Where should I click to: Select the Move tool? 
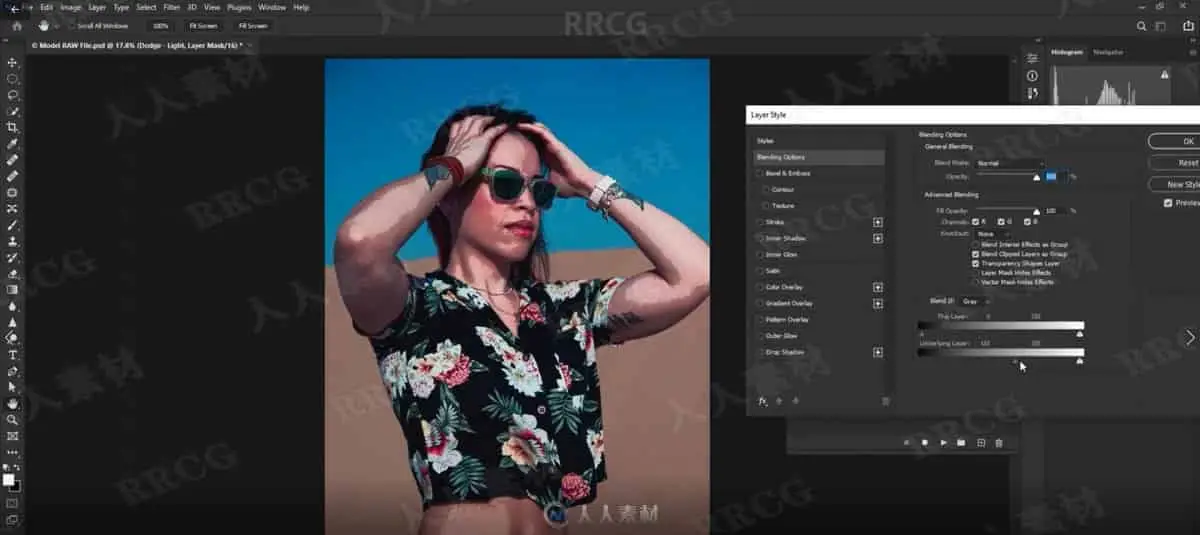[13, 62]
